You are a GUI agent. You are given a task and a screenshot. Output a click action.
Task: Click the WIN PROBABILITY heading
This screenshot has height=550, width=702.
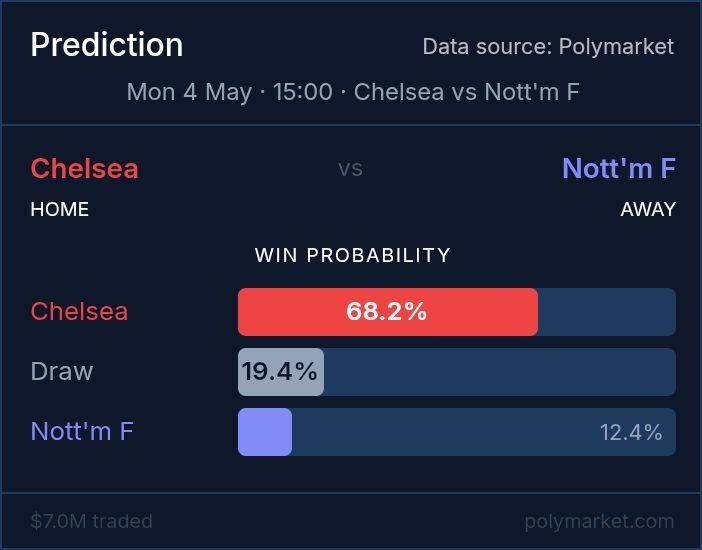[352, 255]
